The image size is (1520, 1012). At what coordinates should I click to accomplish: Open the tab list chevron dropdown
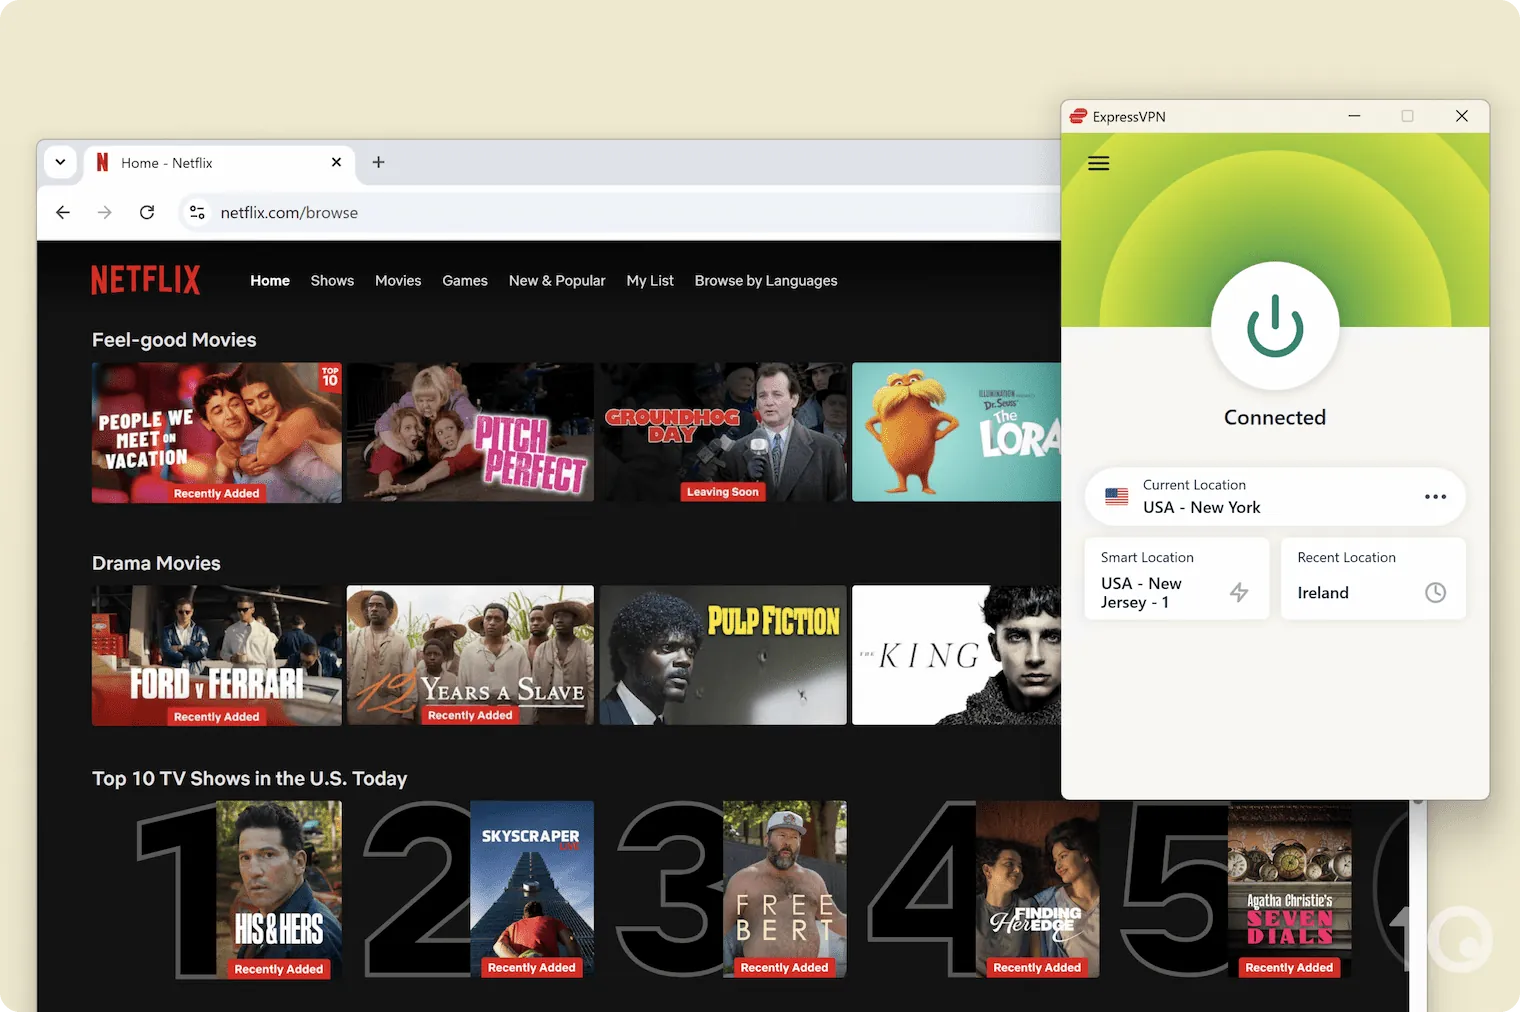coord(59,162)
